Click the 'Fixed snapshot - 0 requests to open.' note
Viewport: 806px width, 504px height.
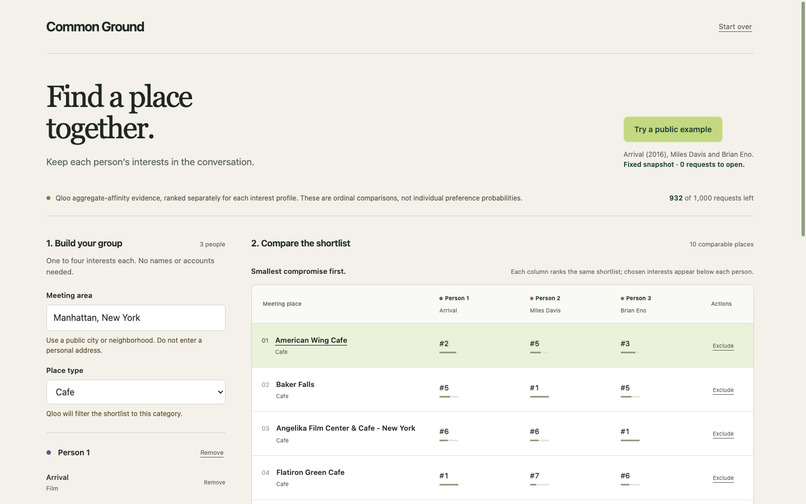pos(684,165)
